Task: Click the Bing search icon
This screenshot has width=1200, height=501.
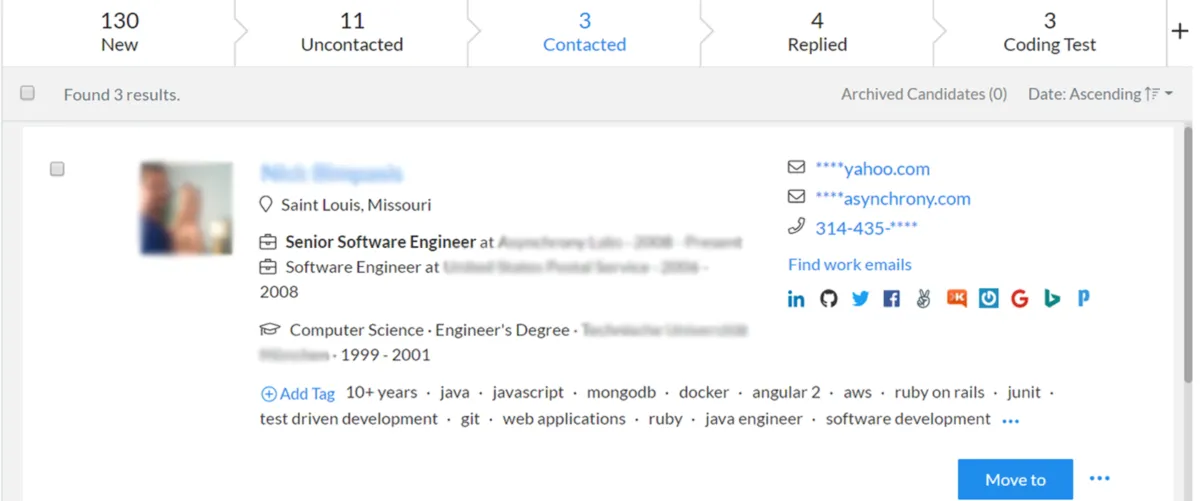Action: 1052,299
